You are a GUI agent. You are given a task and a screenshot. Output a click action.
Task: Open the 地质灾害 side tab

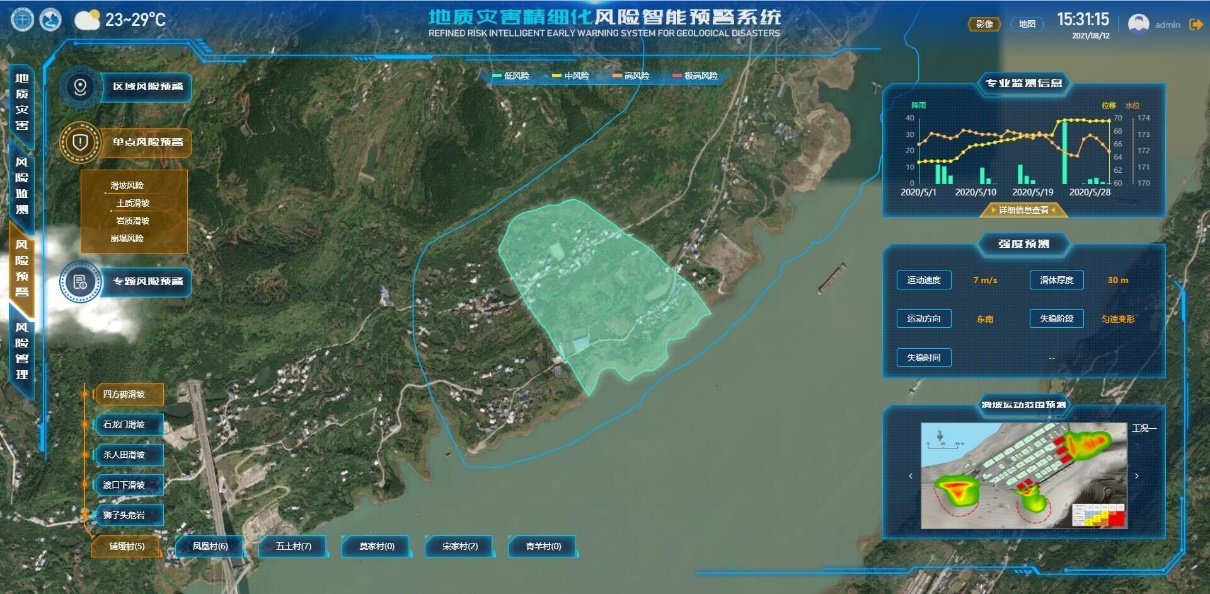22,102
